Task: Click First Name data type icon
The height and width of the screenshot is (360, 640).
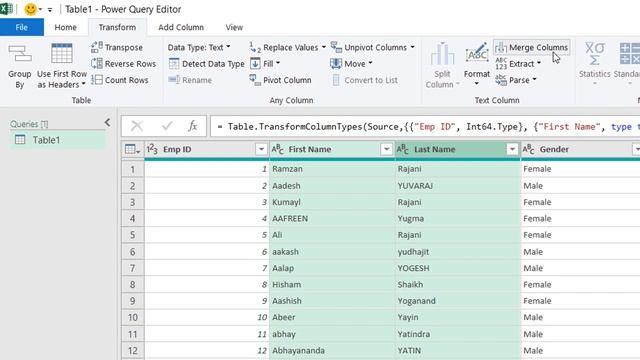Action: (x=278, y=149)
